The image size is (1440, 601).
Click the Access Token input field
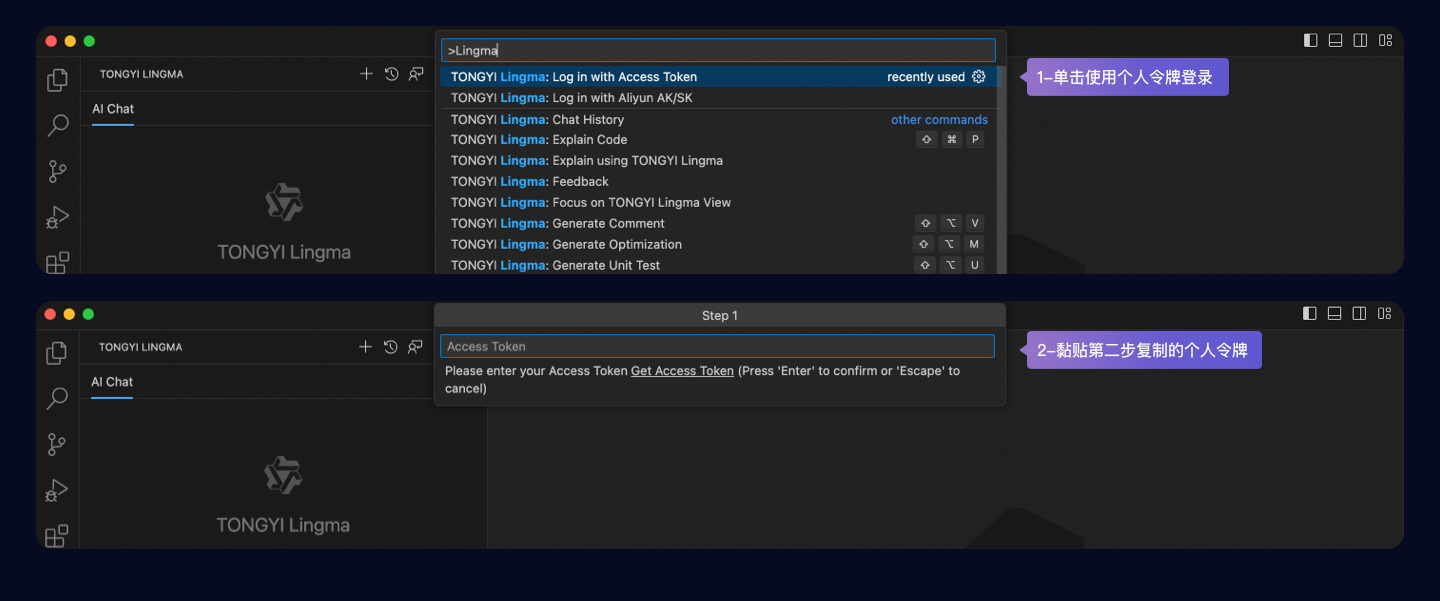718,346
